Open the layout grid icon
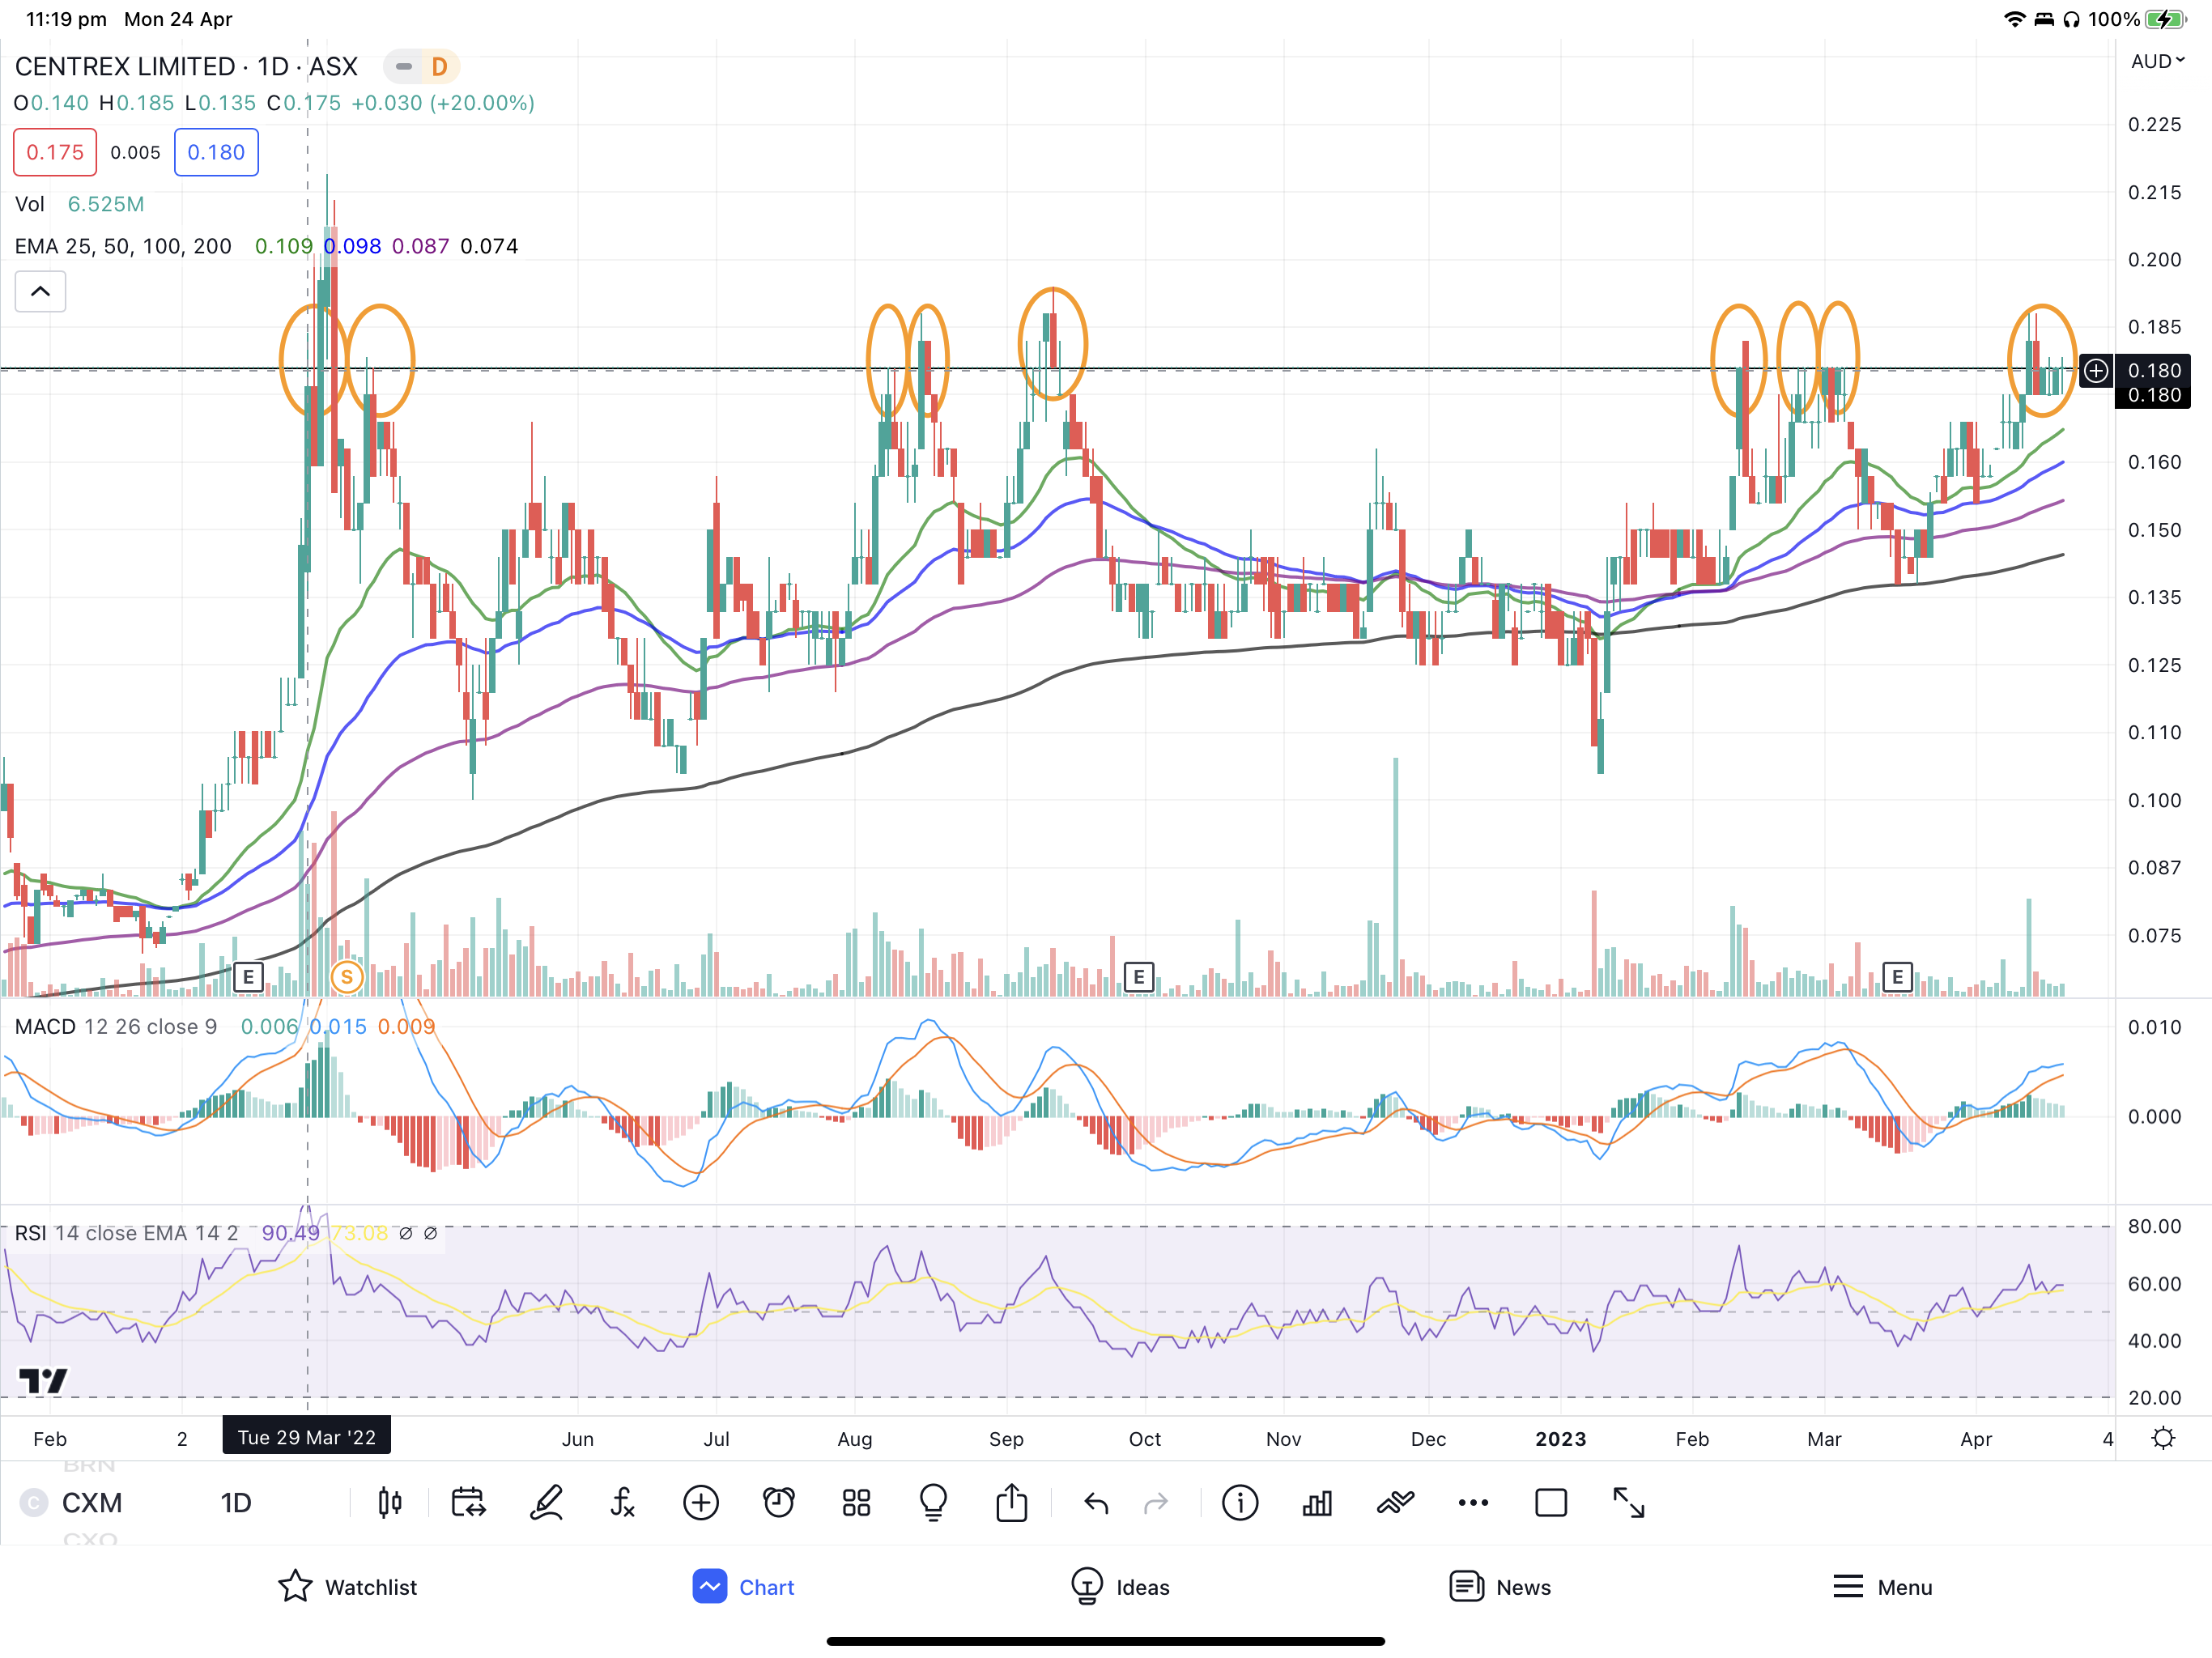2212x1658 pixels. click(x=856, y=1503)
